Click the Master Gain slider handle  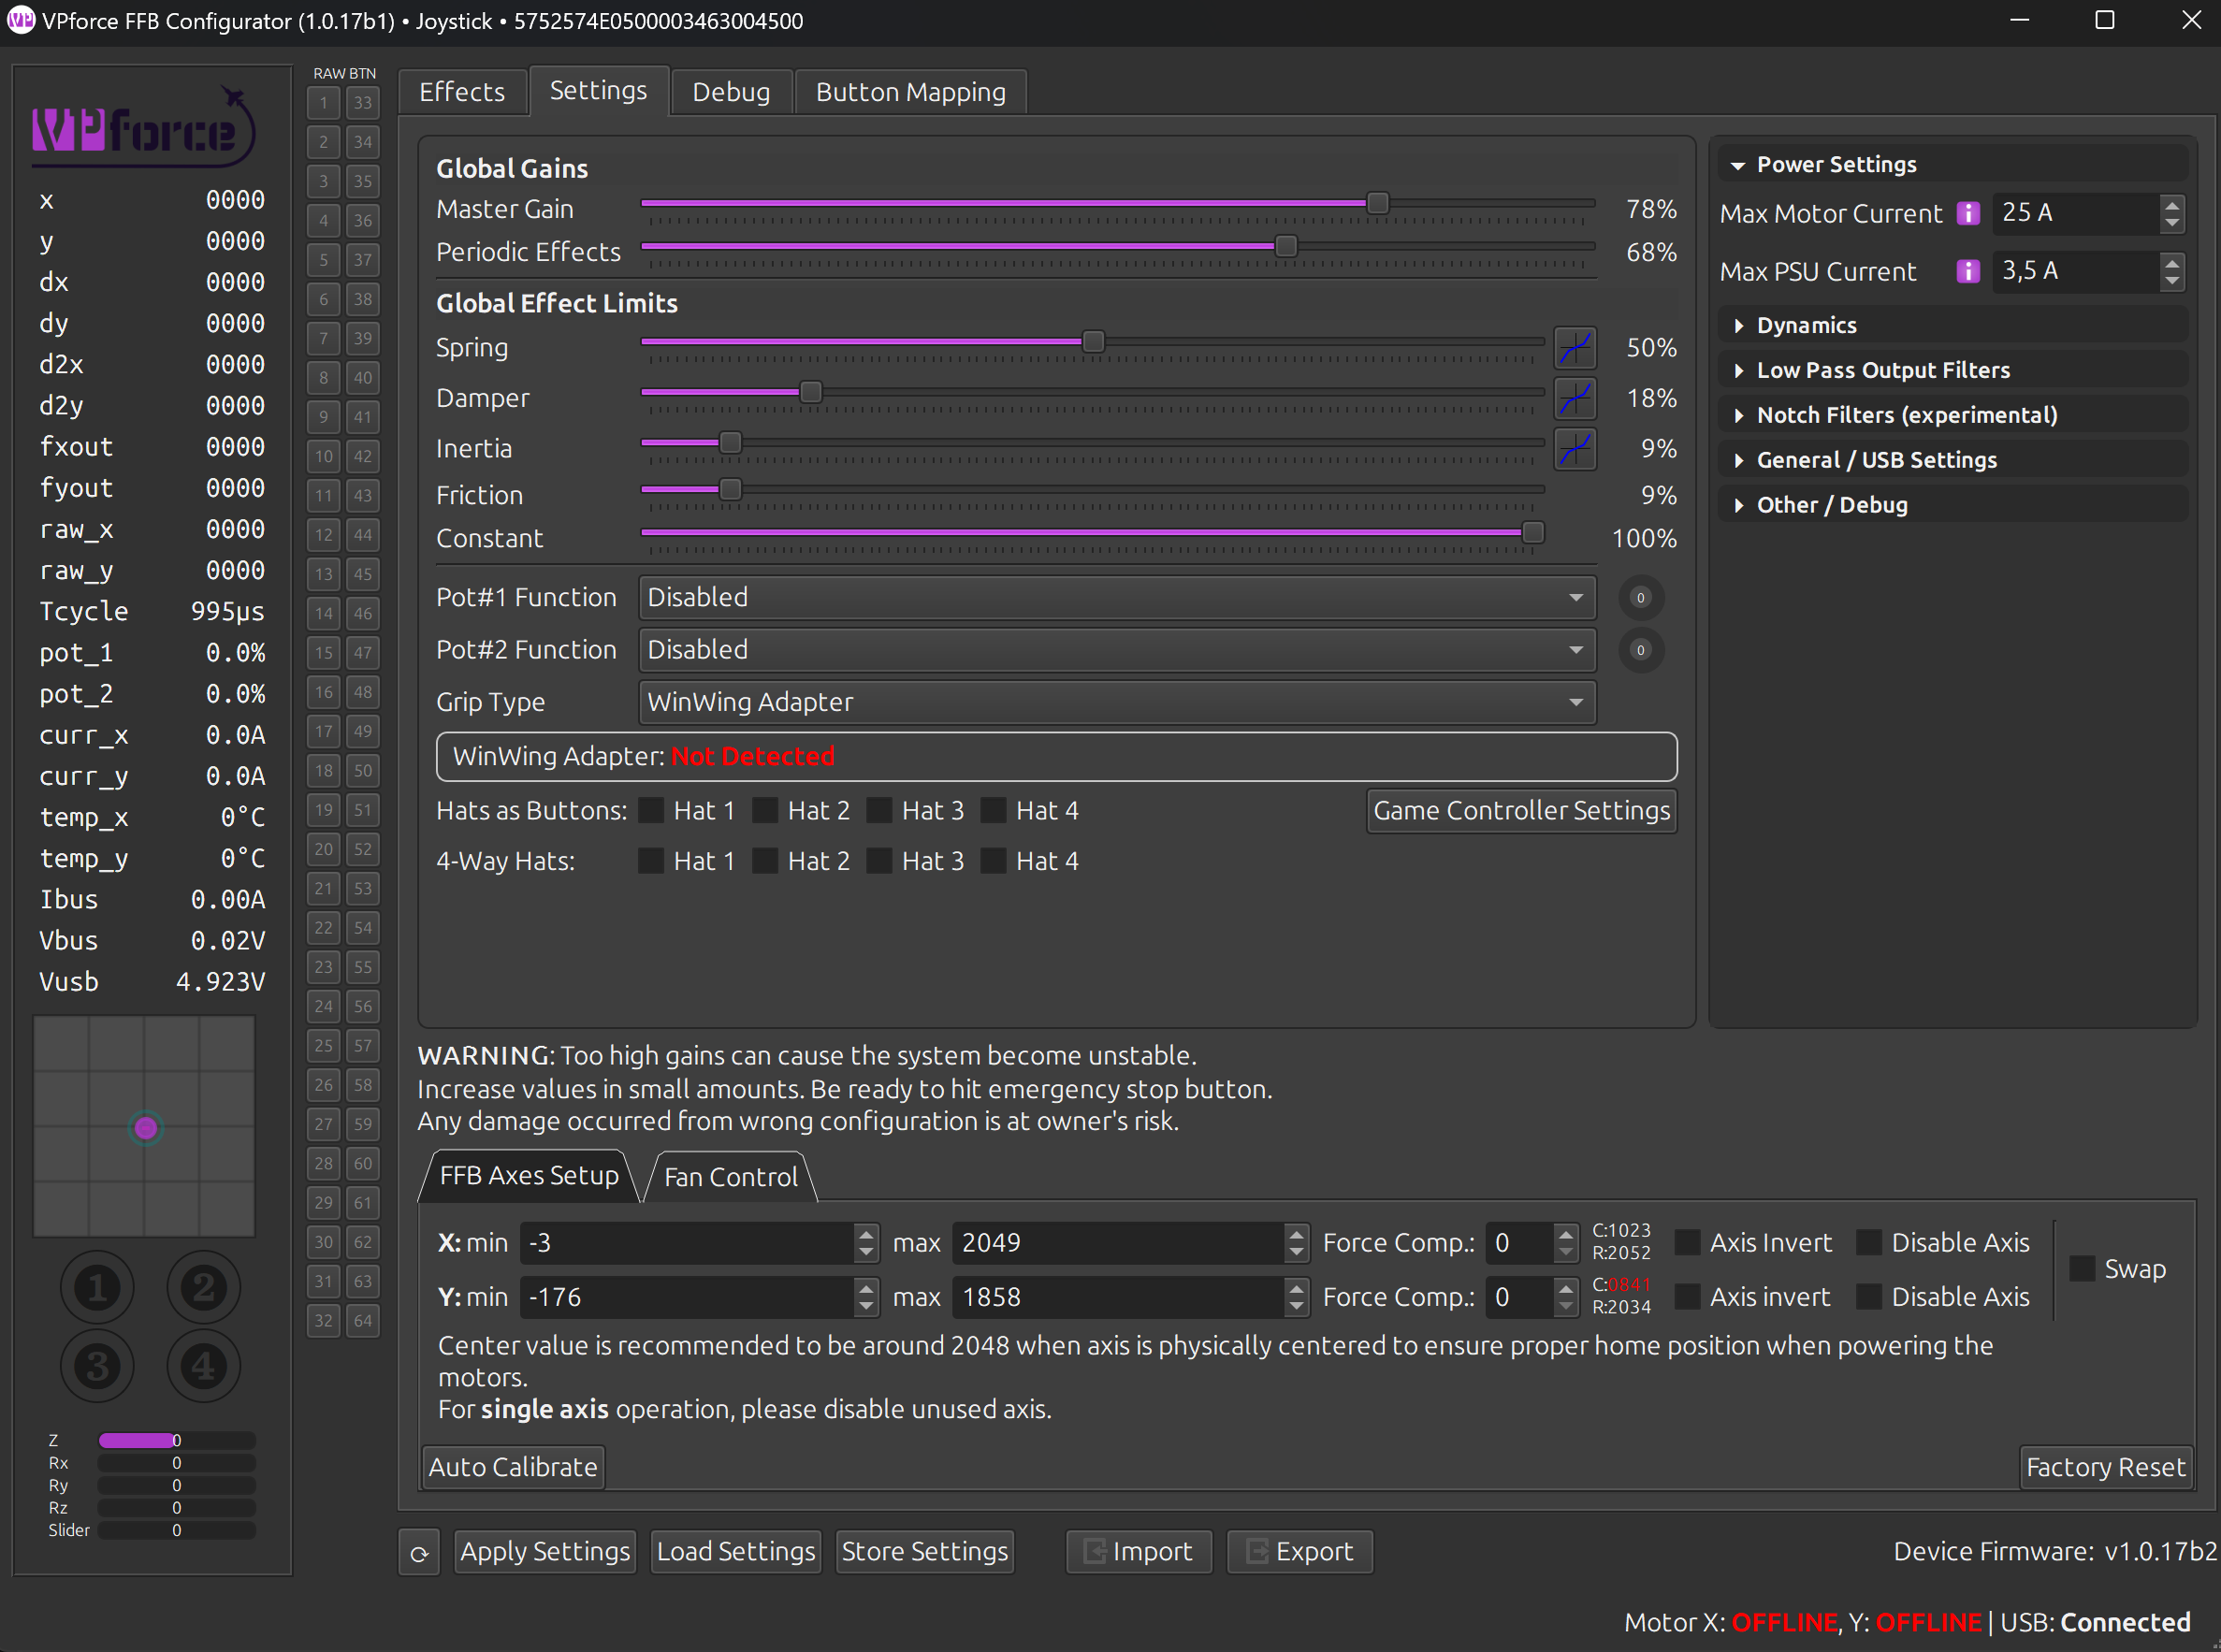[x=1377, y=204]
